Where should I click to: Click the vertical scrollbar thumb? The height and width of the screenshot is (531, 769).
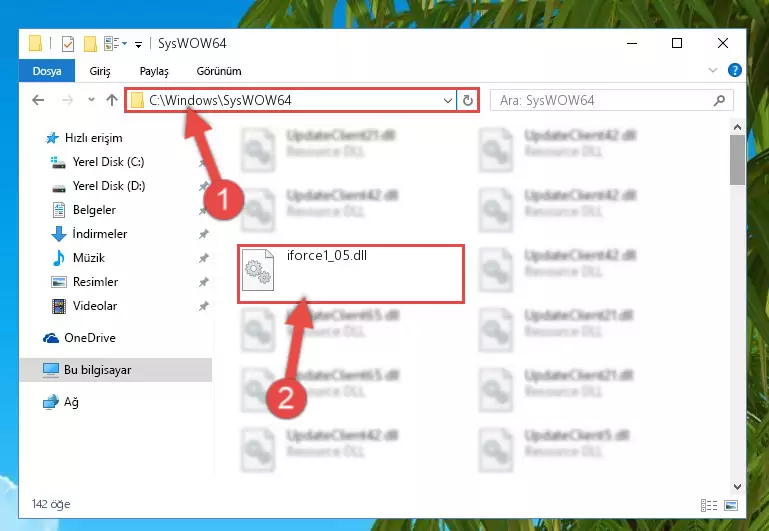737,160
